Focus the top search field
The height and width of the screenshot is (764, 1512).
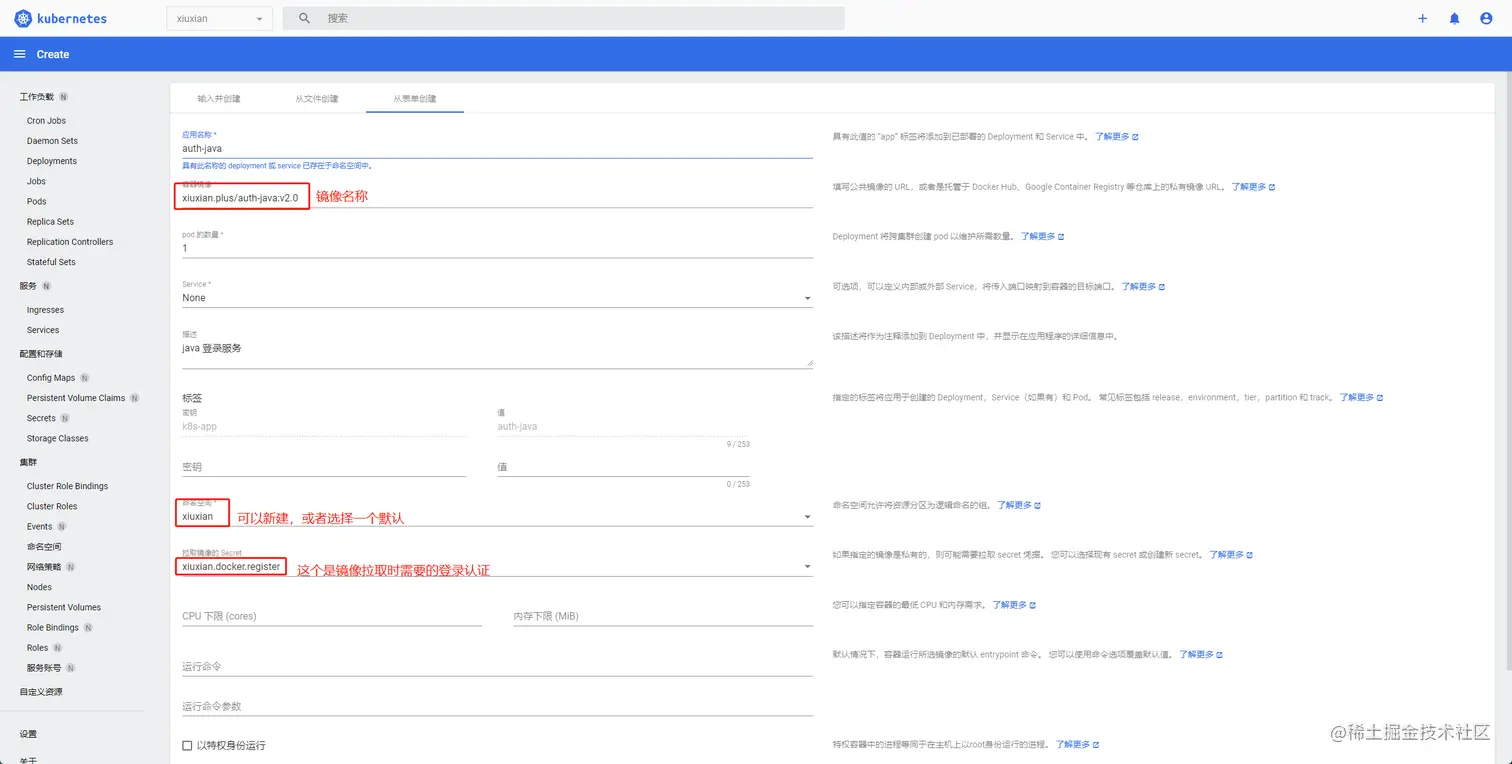564,18
